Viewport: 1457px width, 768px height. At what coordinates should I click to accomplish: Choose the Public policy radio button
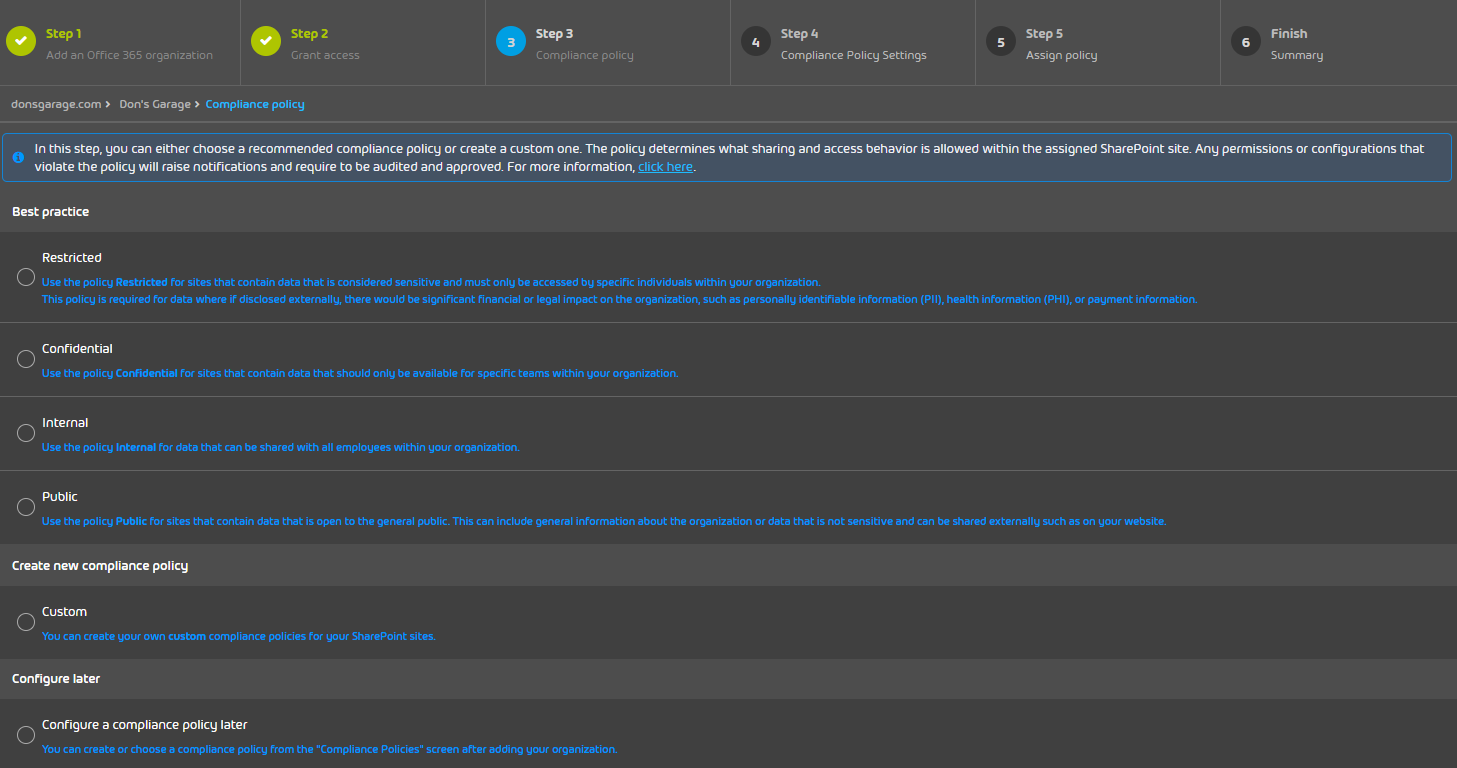pos(26,507)
